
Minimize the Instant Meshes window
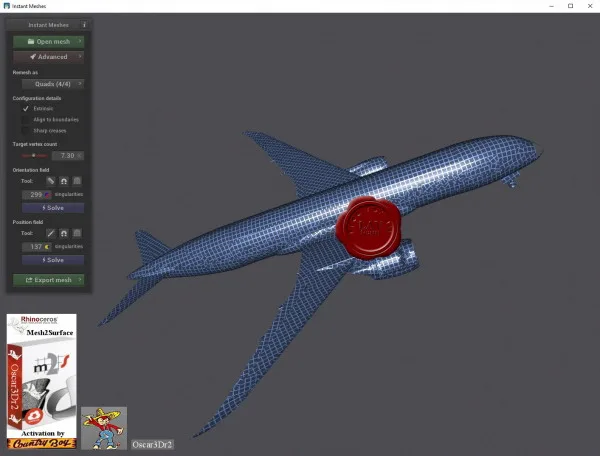(x=551, y=6)
